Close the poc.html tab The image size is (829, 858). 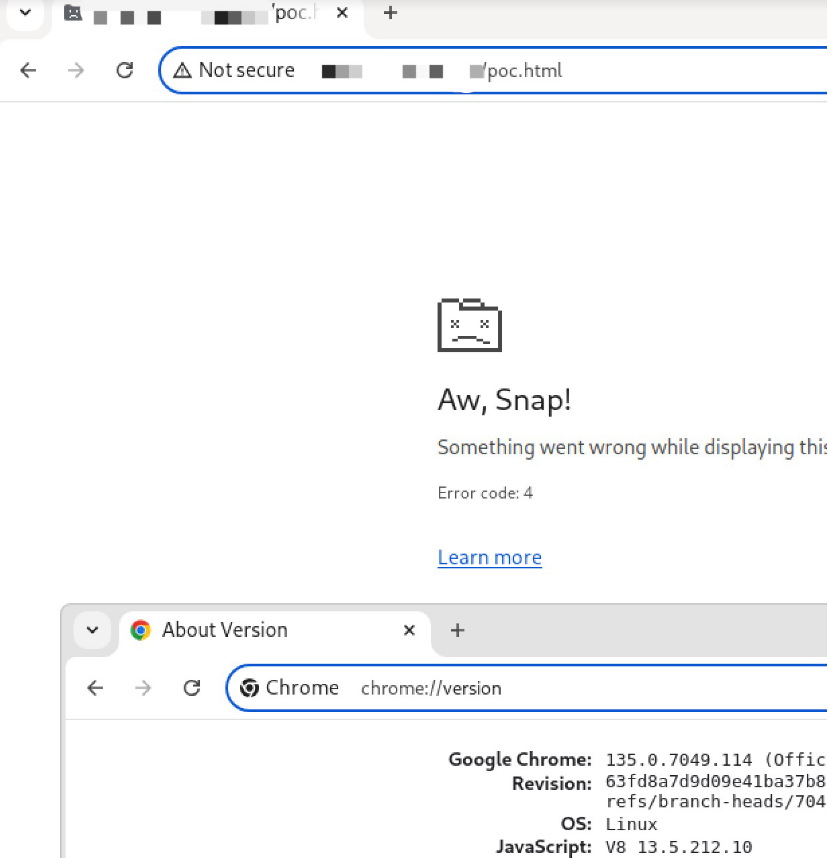[342, 14]
